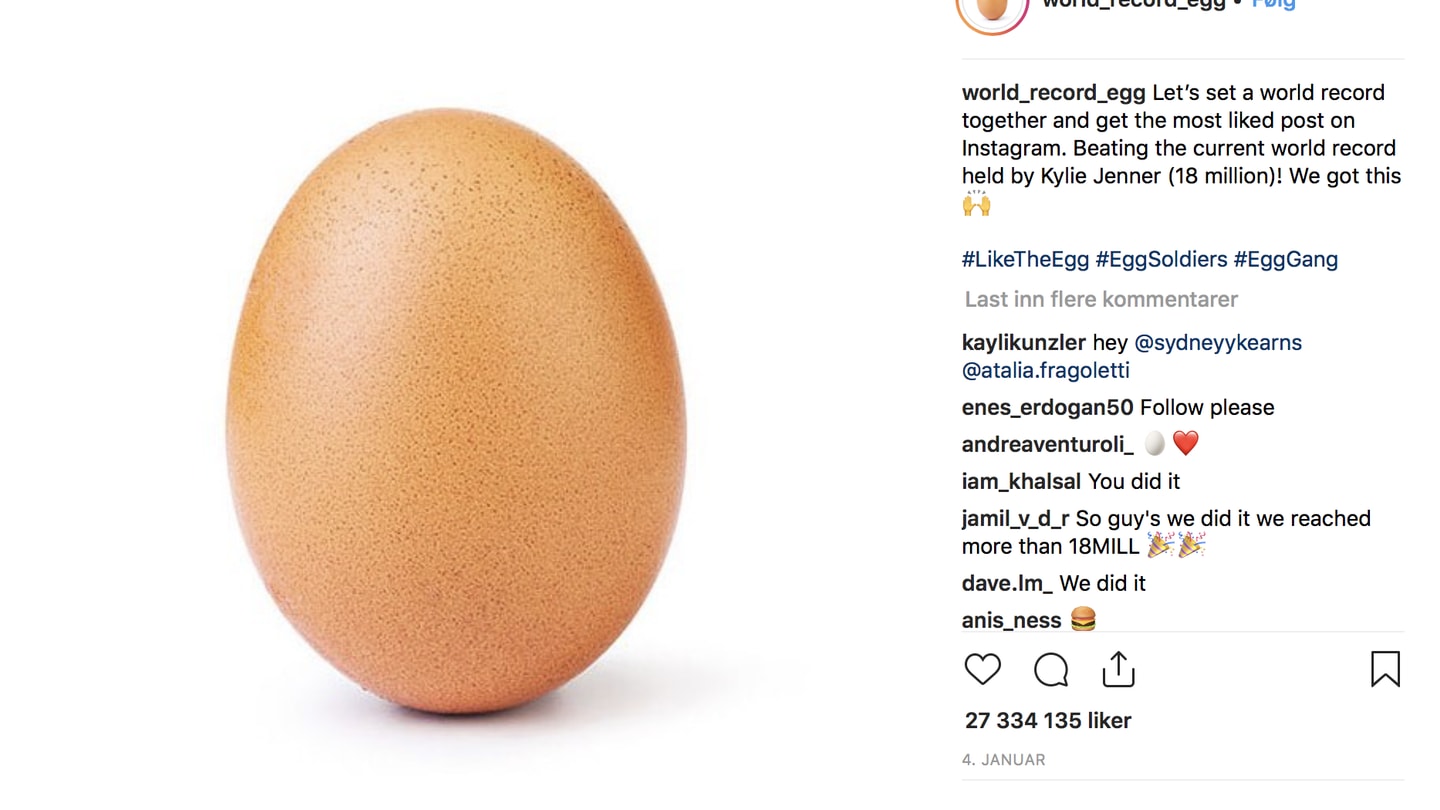
Task: Open the #LikeTheEgg hashtag
Action: (1025, 259)
